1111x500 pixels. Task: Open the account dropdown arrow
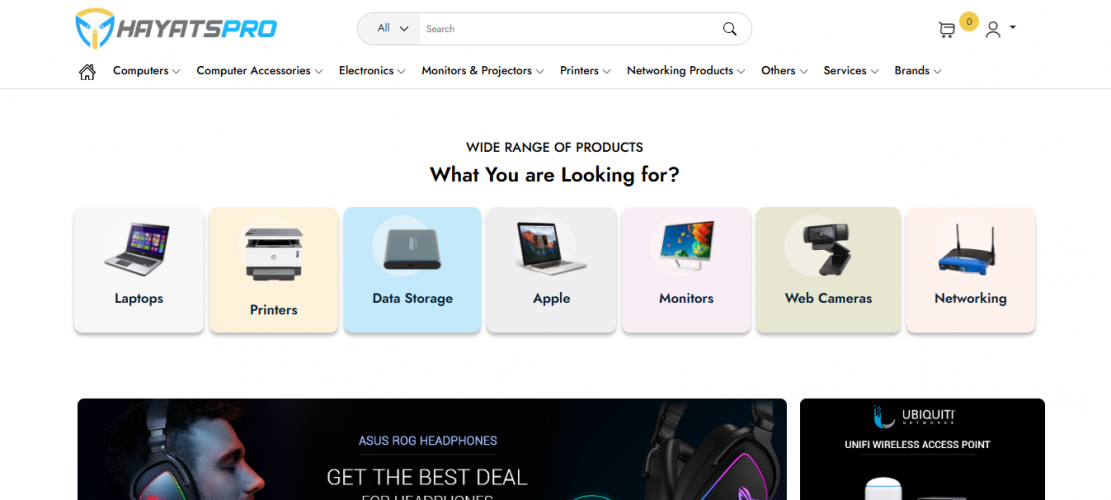tap(1013, 28)
